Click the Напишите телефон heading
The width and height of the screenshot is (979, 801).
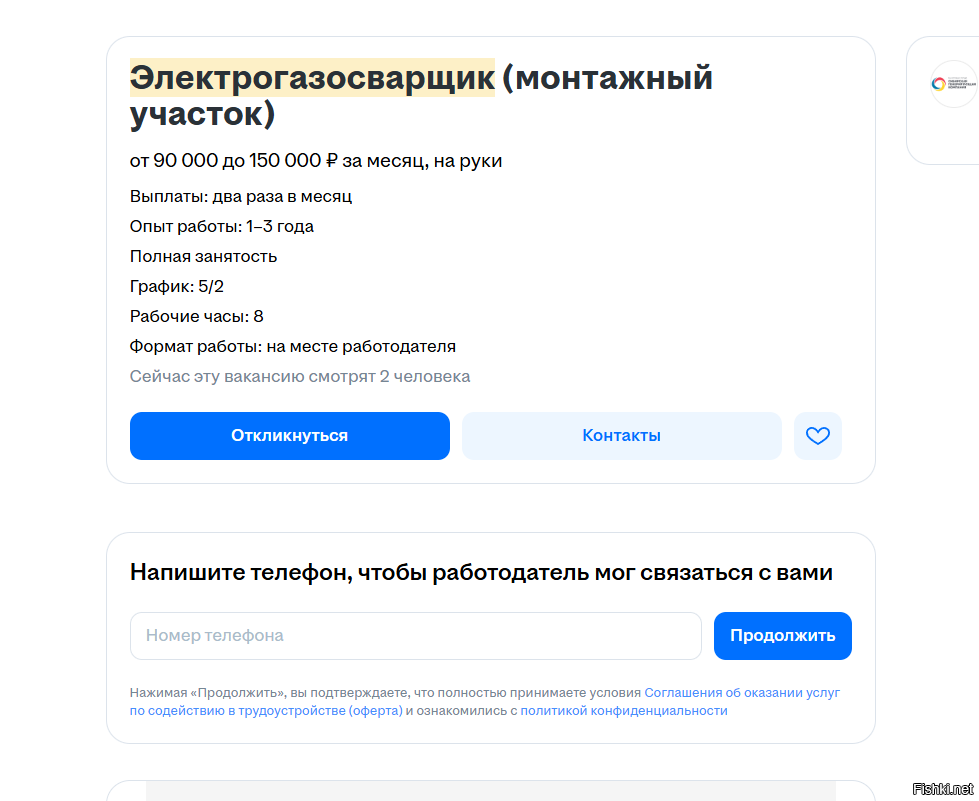(x=481, y=572)
